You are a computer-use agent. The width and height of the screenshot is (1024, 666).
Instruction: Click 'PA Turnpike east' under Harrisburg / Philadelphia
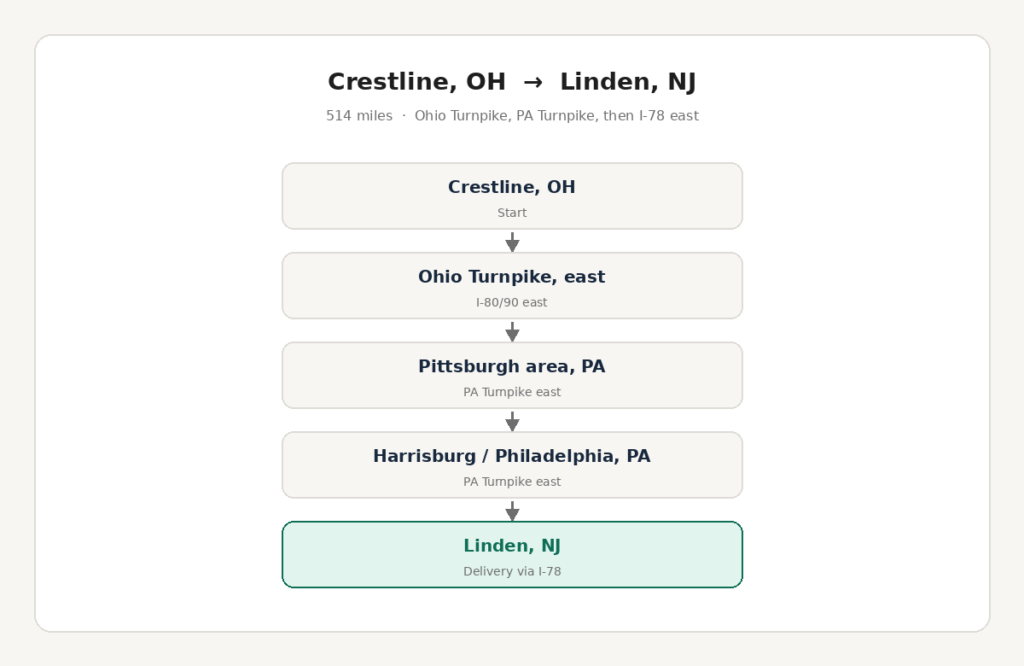click(512, 481)
